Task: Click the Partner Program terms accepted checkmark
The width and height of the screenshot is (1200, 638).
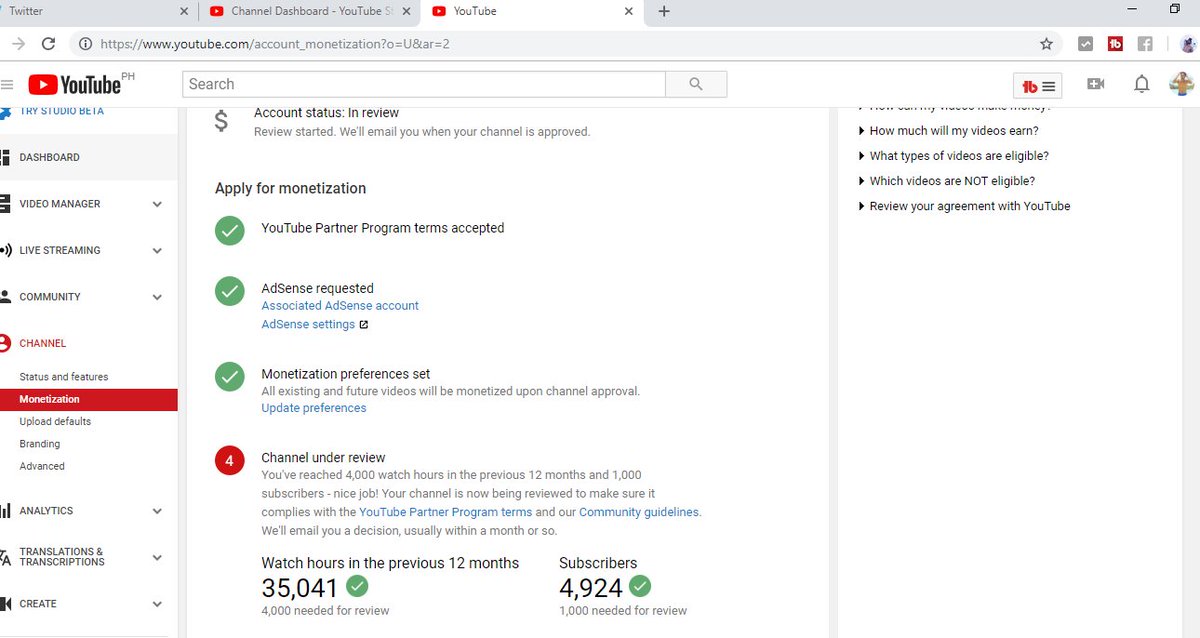Action: point(230,230)
